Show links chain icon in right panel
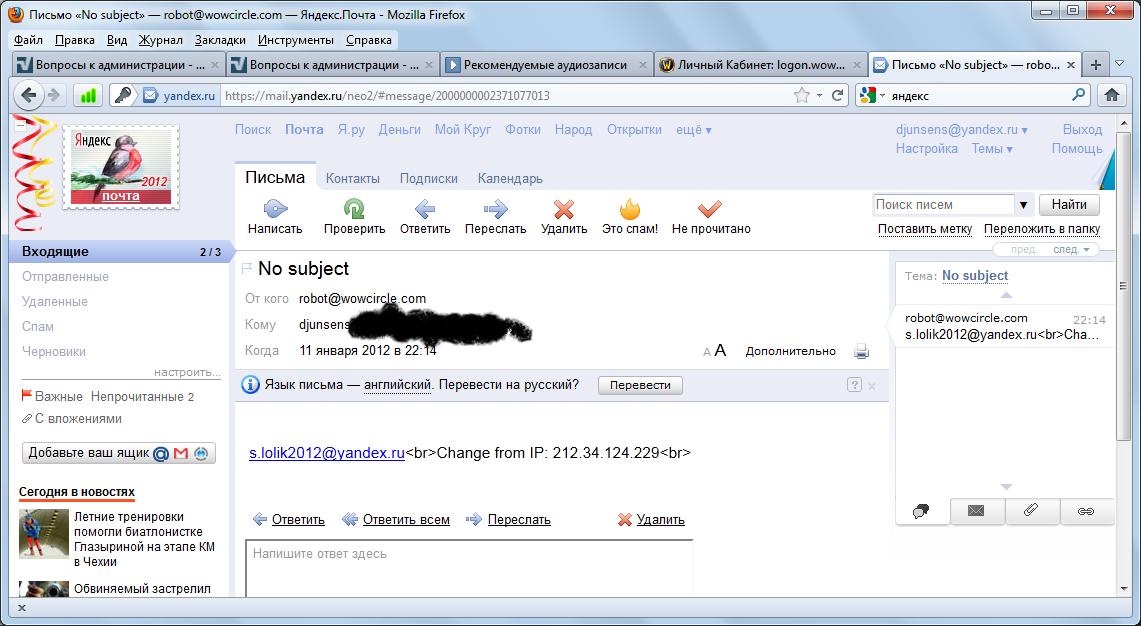Image resolution: width=1141 pixels, height=626 pixels. [x=1086, y=511]
